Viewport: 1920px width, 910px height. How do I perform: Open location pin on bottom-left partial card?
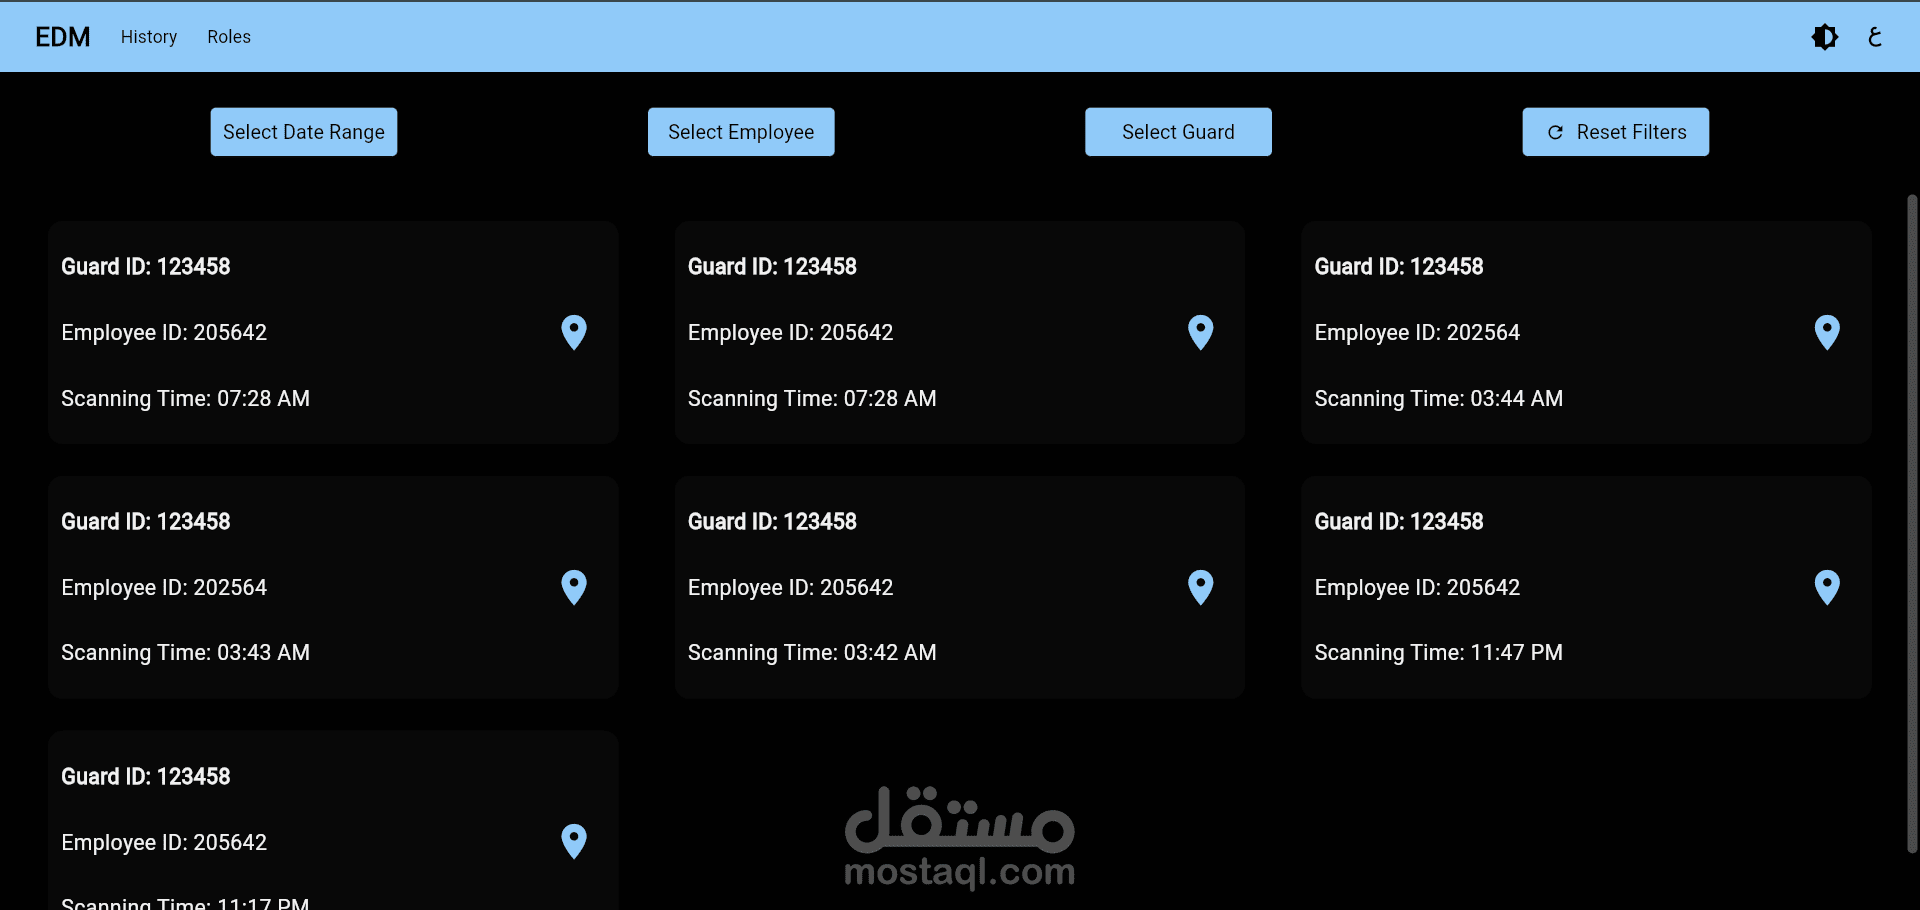574,842
